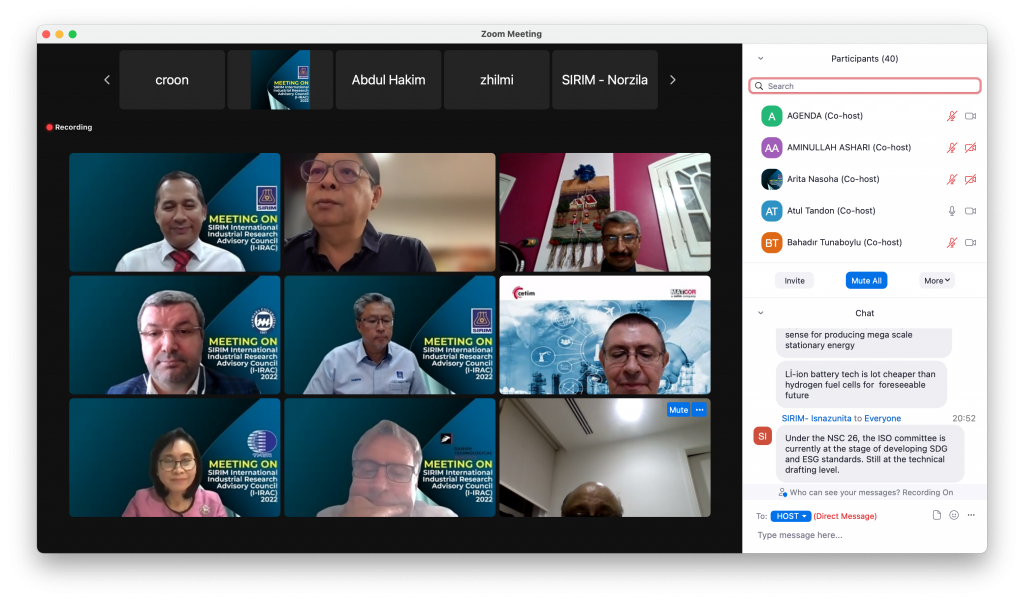1024x602 pixels.
Task: Click the search magnifier icon in Participants
Action: pyautogui.click(x=759, y=86)
